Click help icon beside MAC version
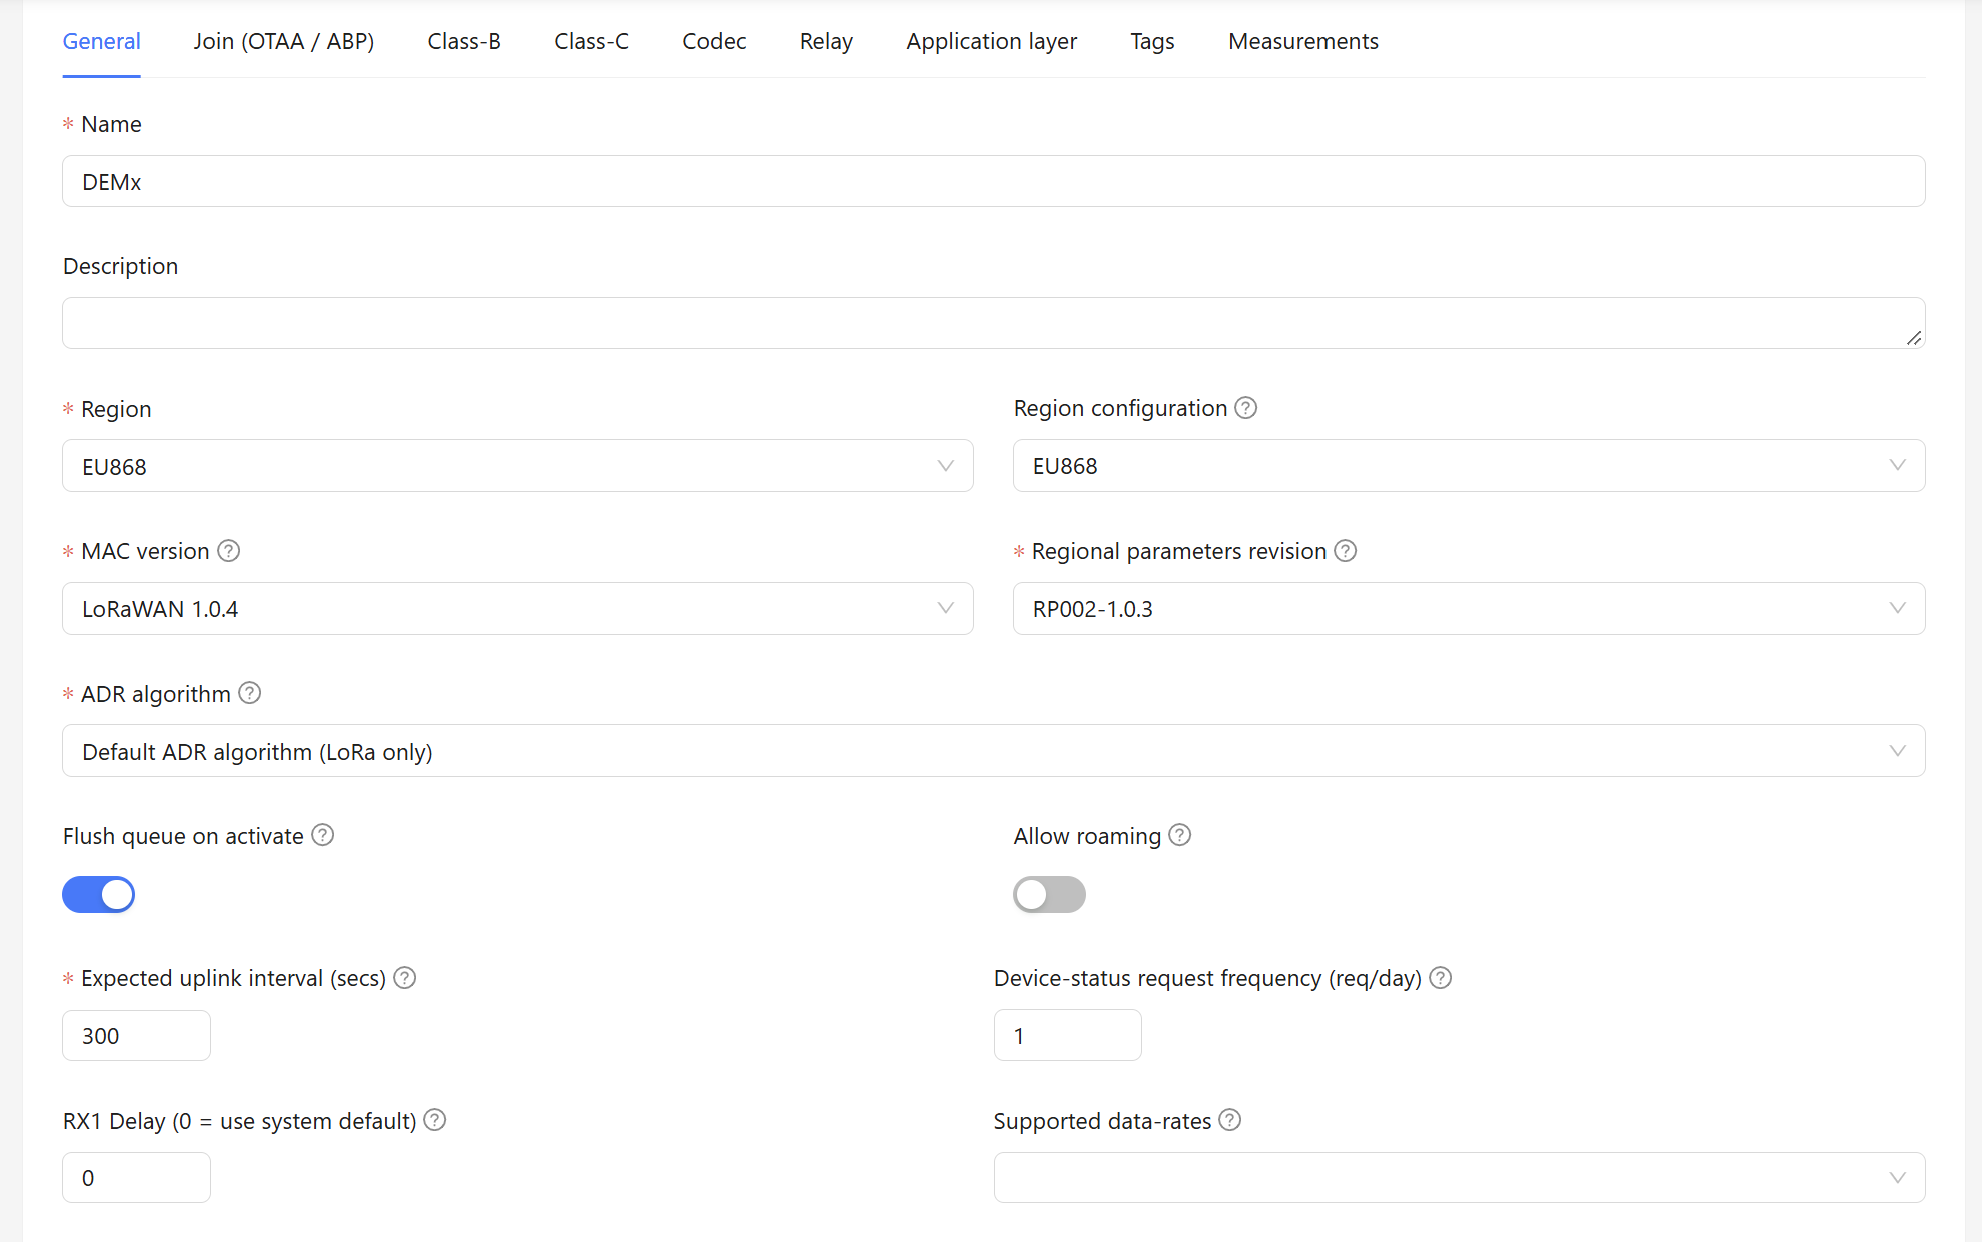This screenshot has width=1982, height=1242. point(228,551)
